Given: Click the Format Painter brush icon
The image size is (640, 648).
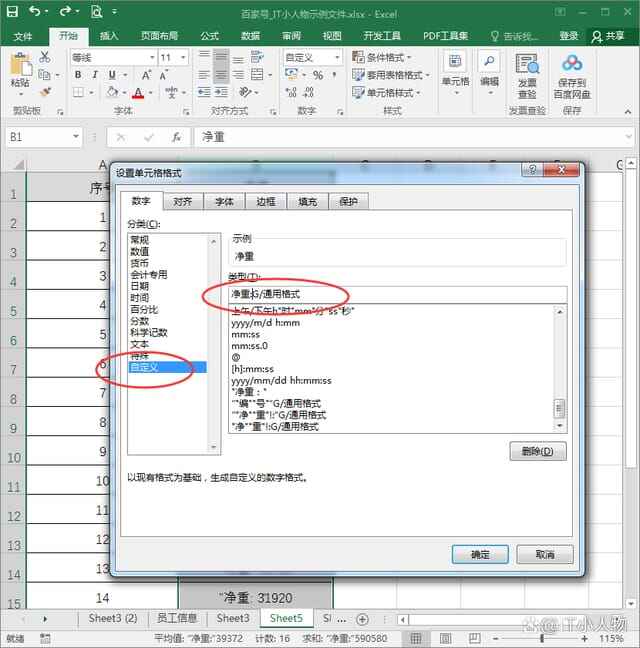Looking at the screenshot, I should click(45, 92).
